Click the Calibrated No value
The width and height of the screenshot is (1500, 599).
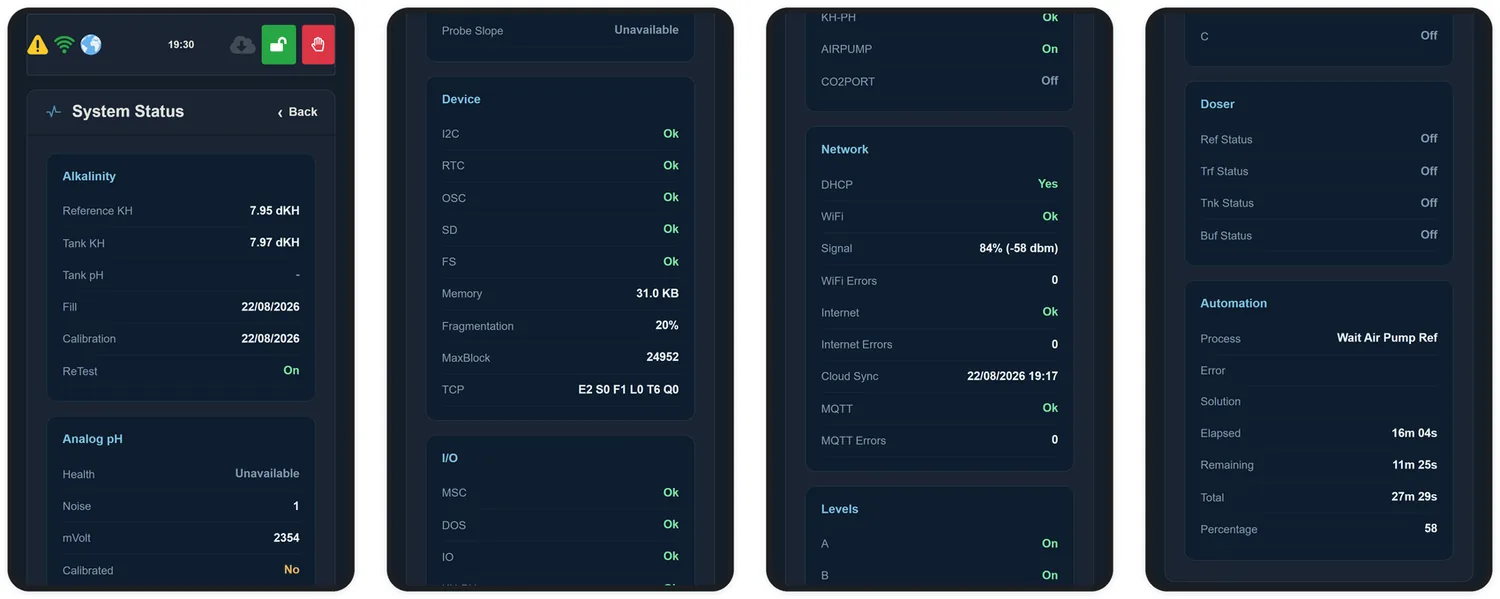(291, 570)
